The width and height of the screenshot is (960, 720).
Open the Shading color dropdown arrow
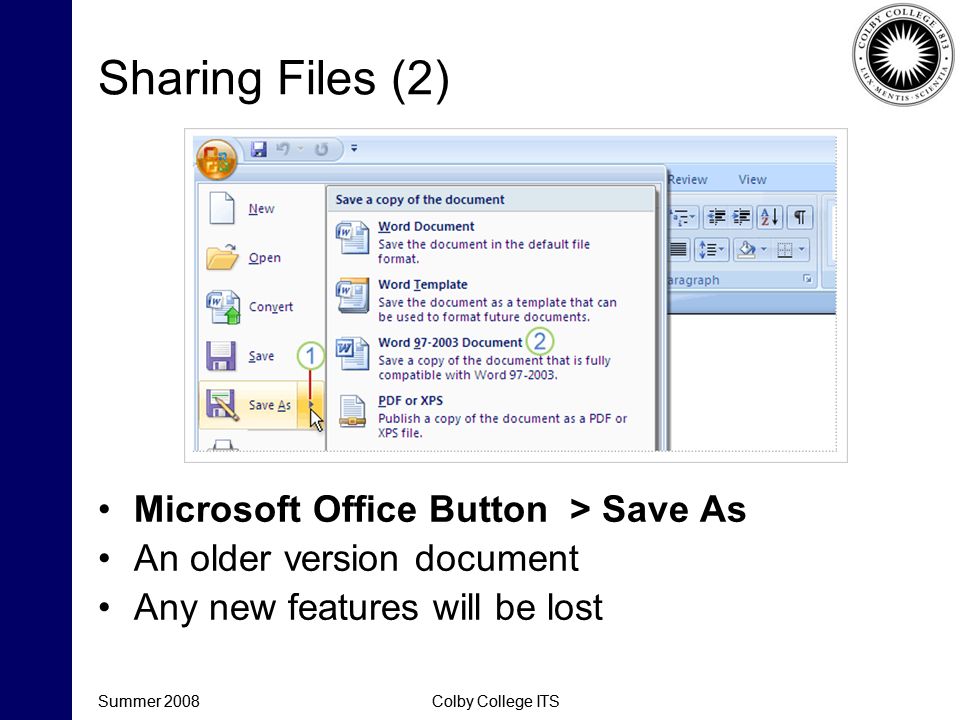pyautogui.click(x=763, y=249)
